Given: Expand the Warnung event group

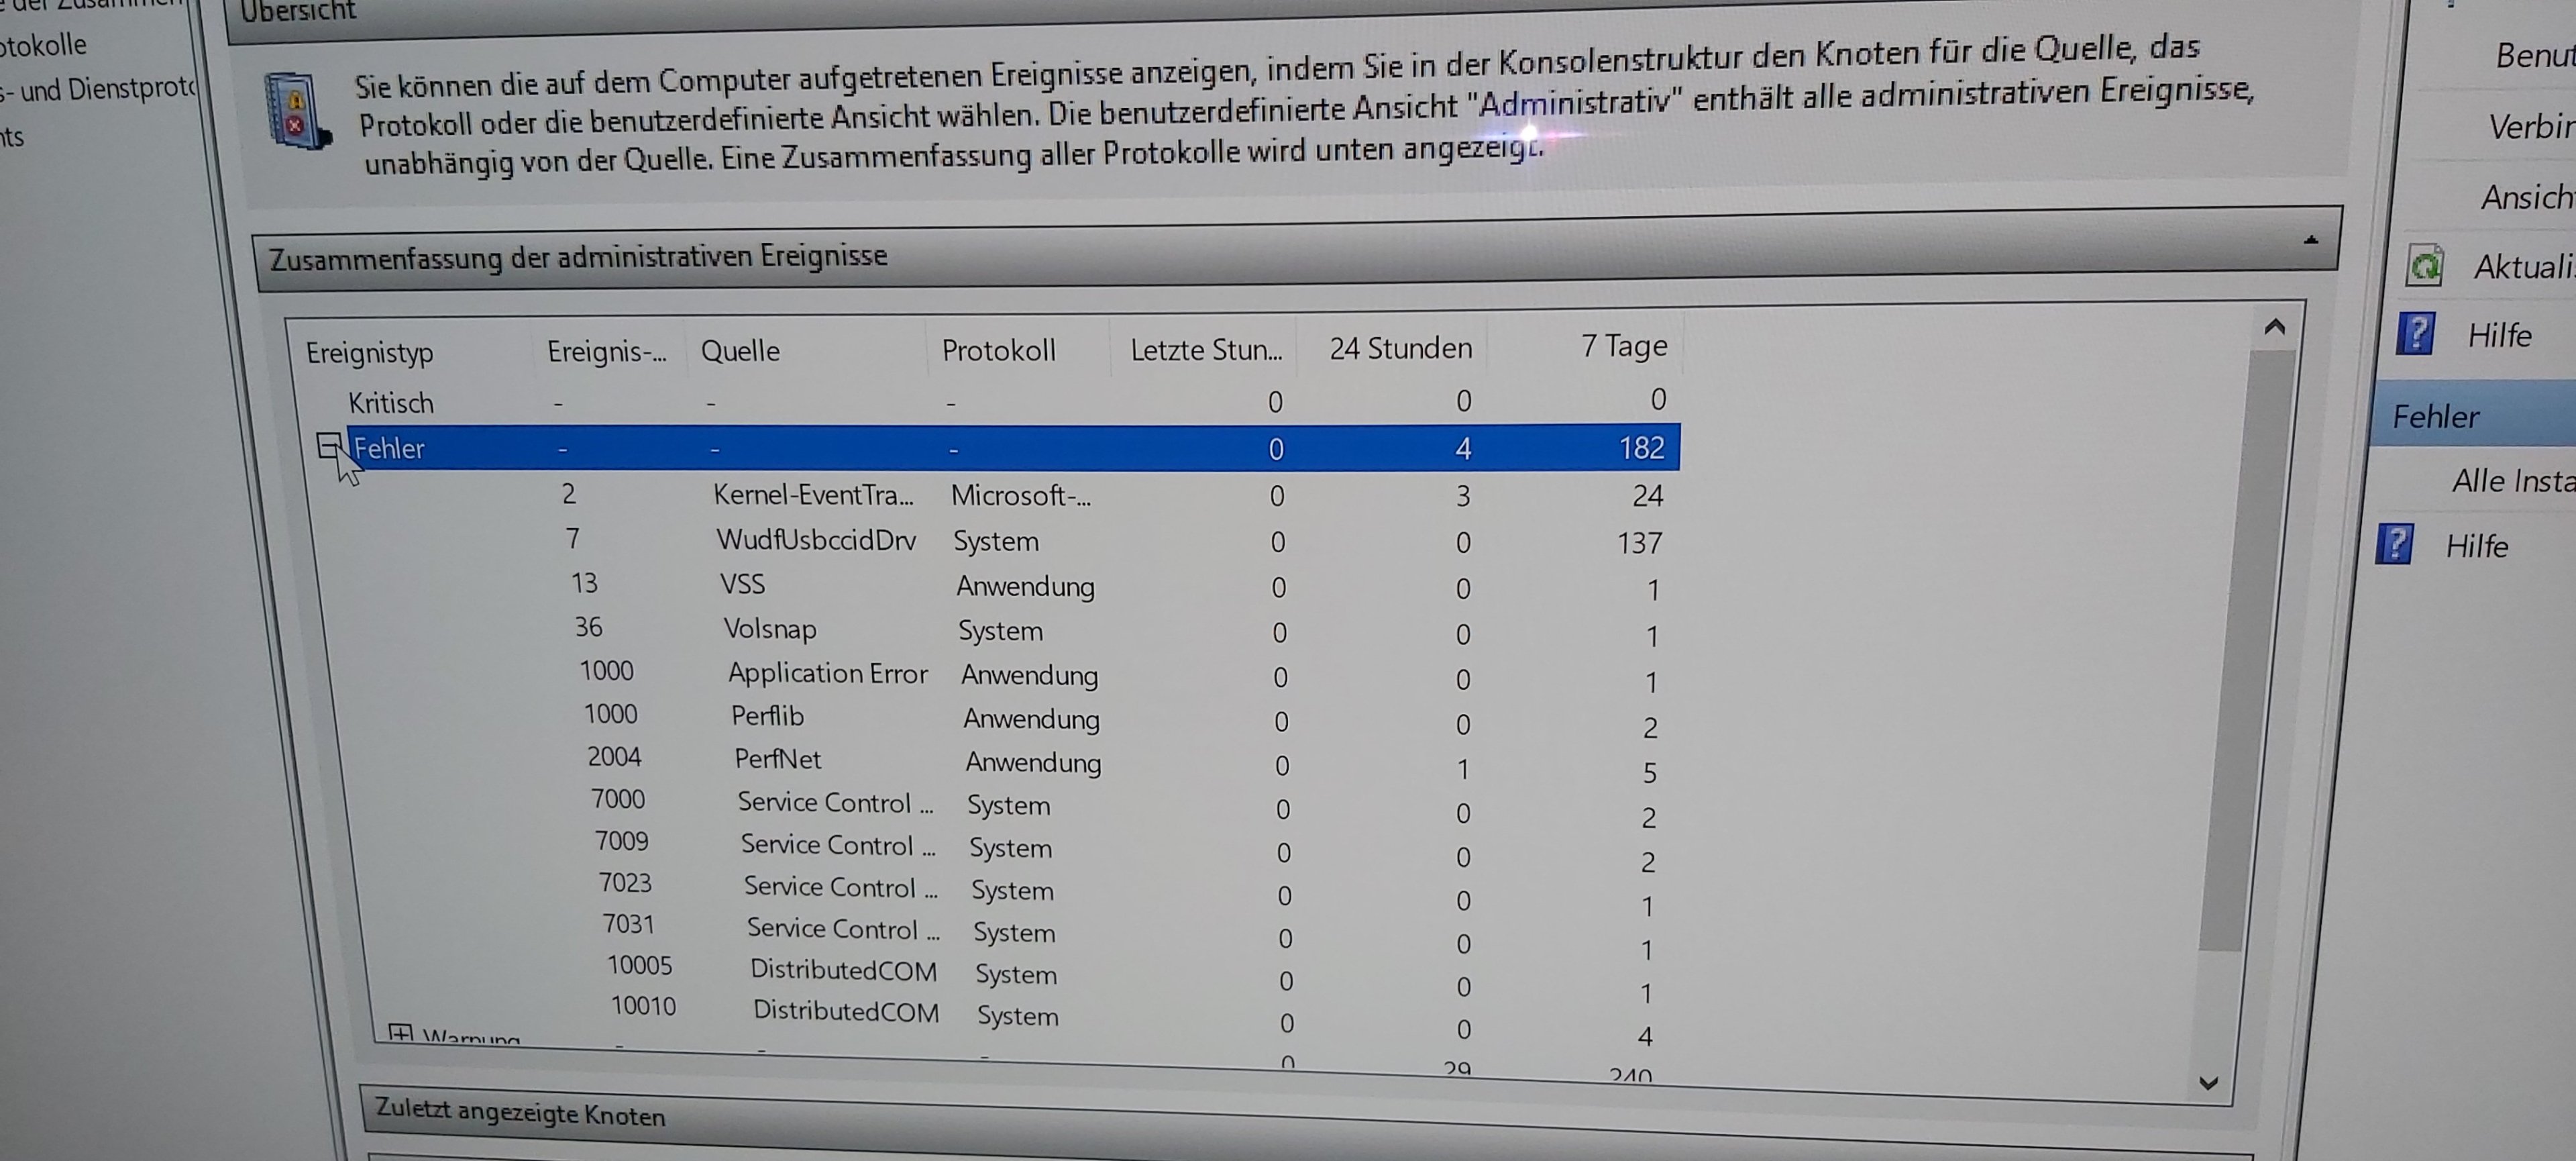Looking at the screenshot, I should click(400, 1034).
